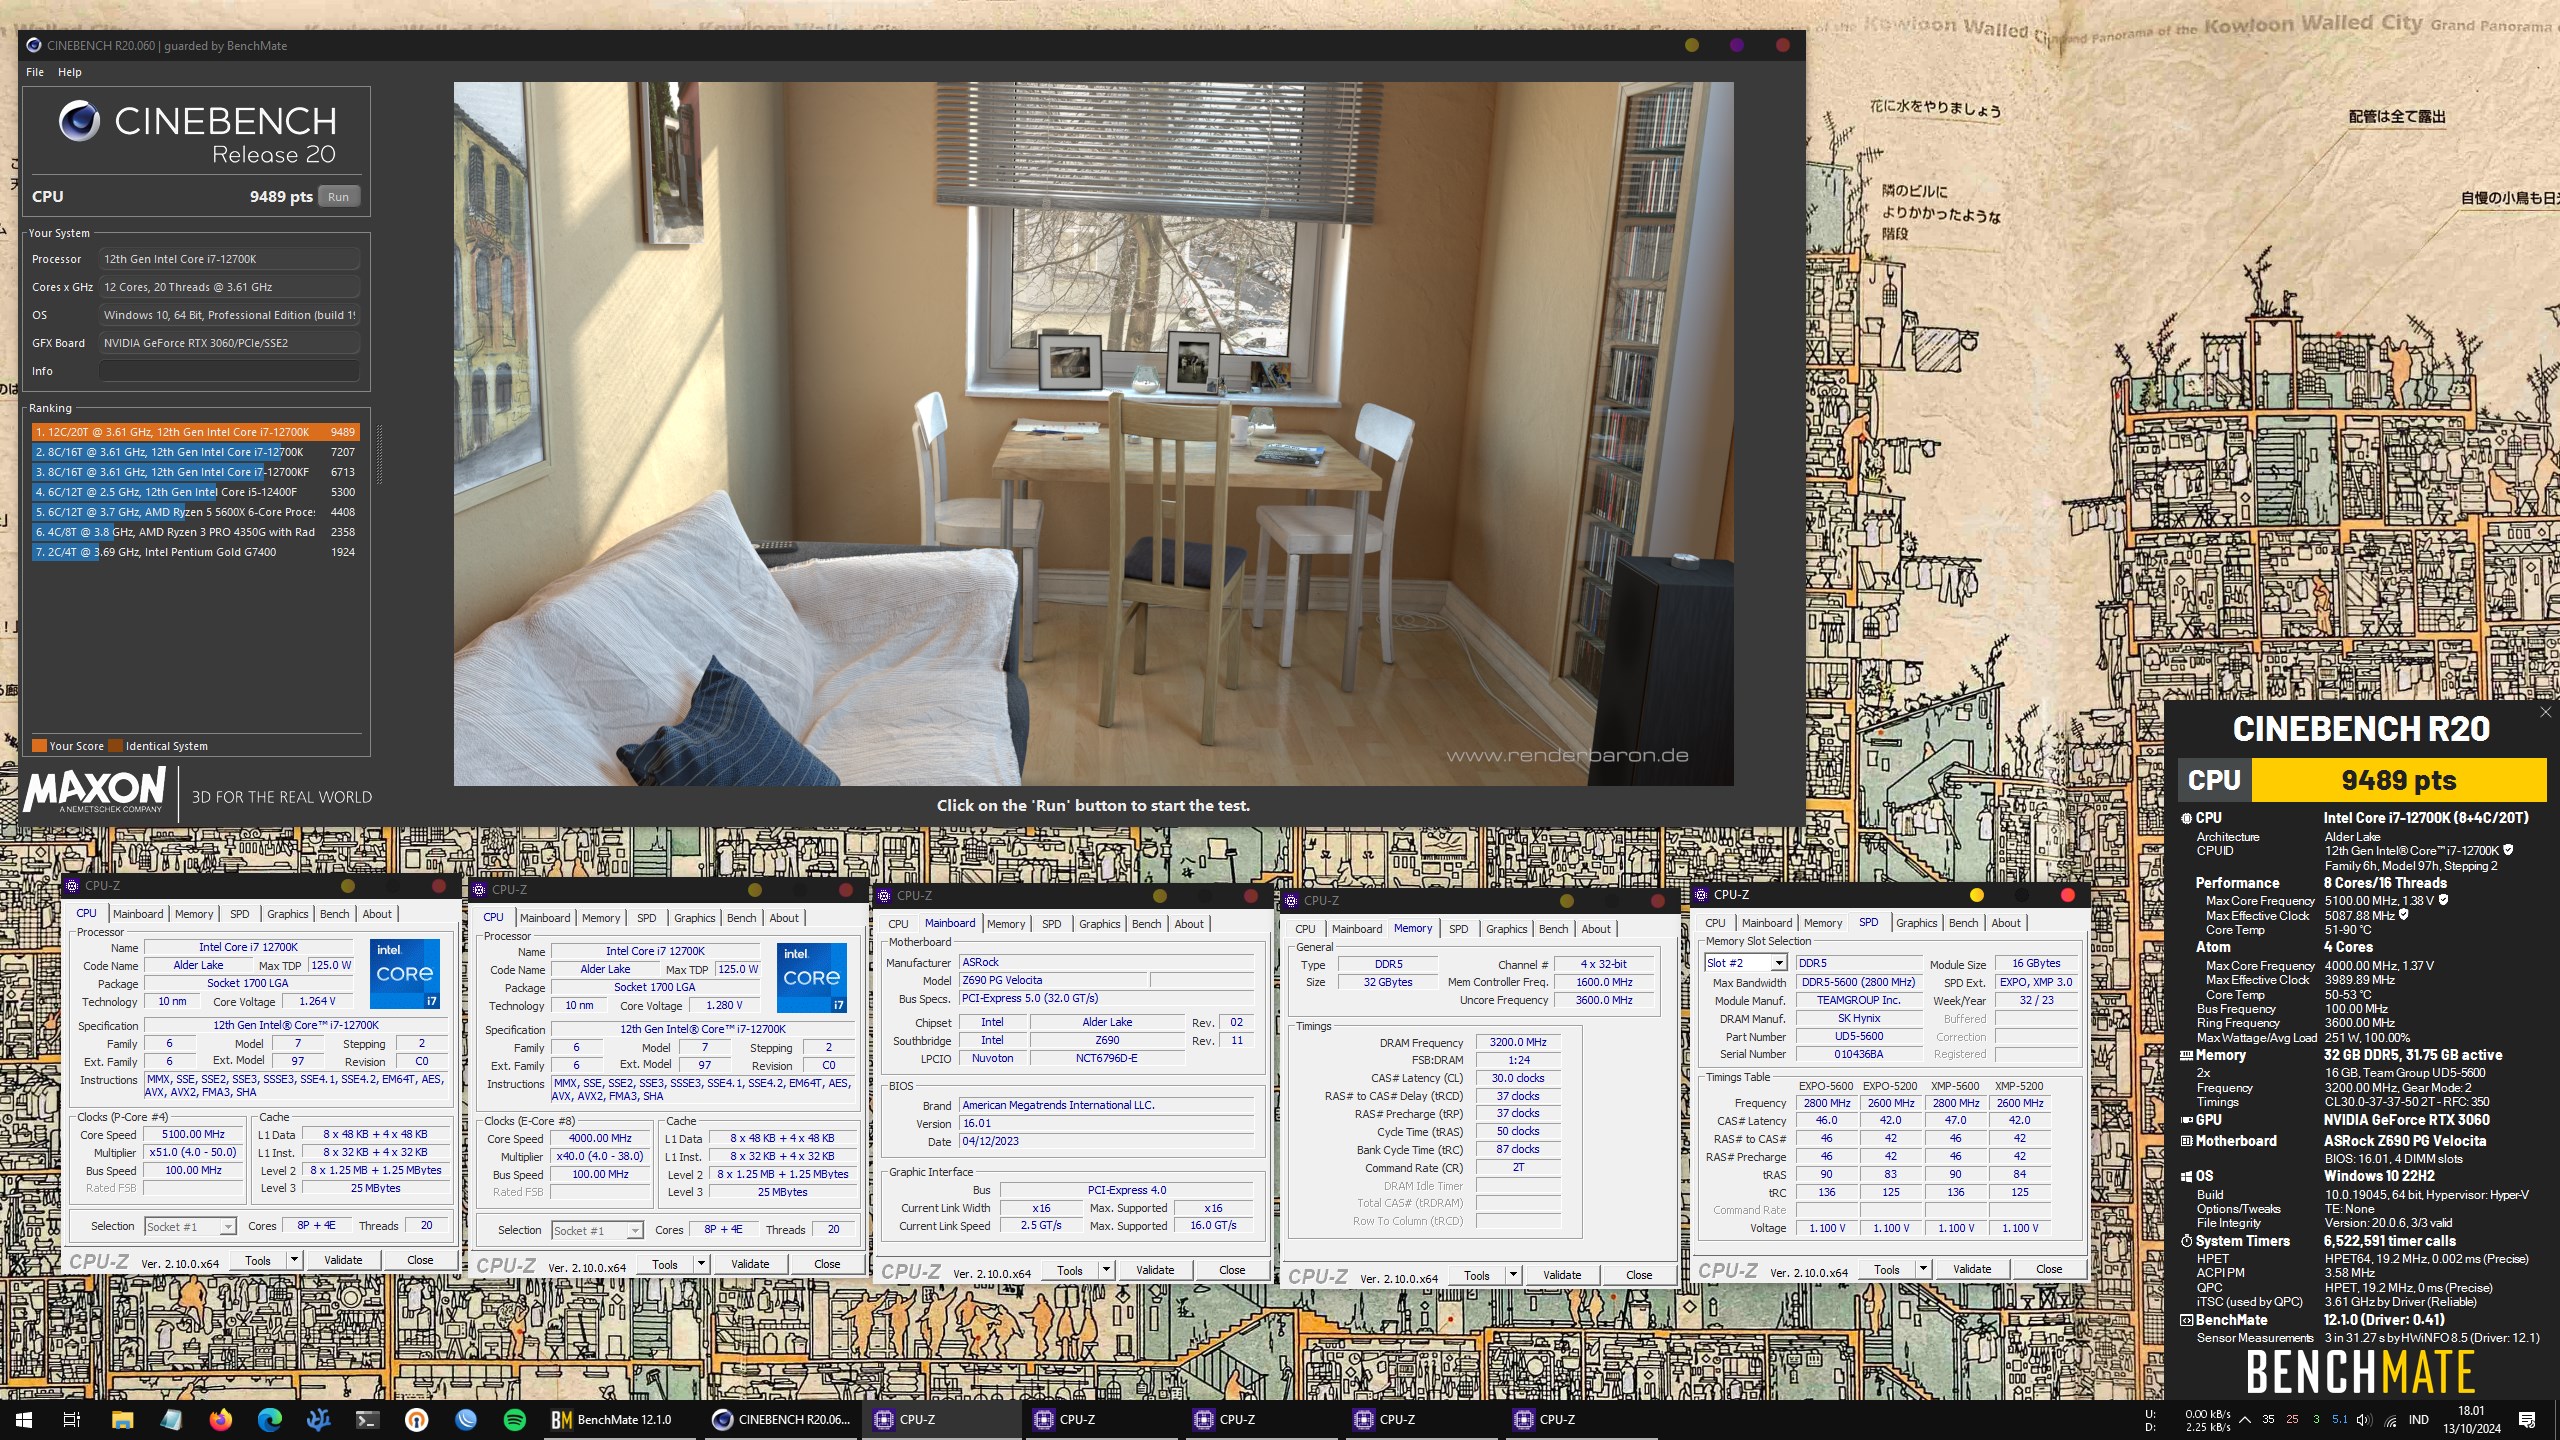2560x1440 pixels.
Task: Switch to SPD tab in Memory CPU-Z window
Action: [1458, 929]
